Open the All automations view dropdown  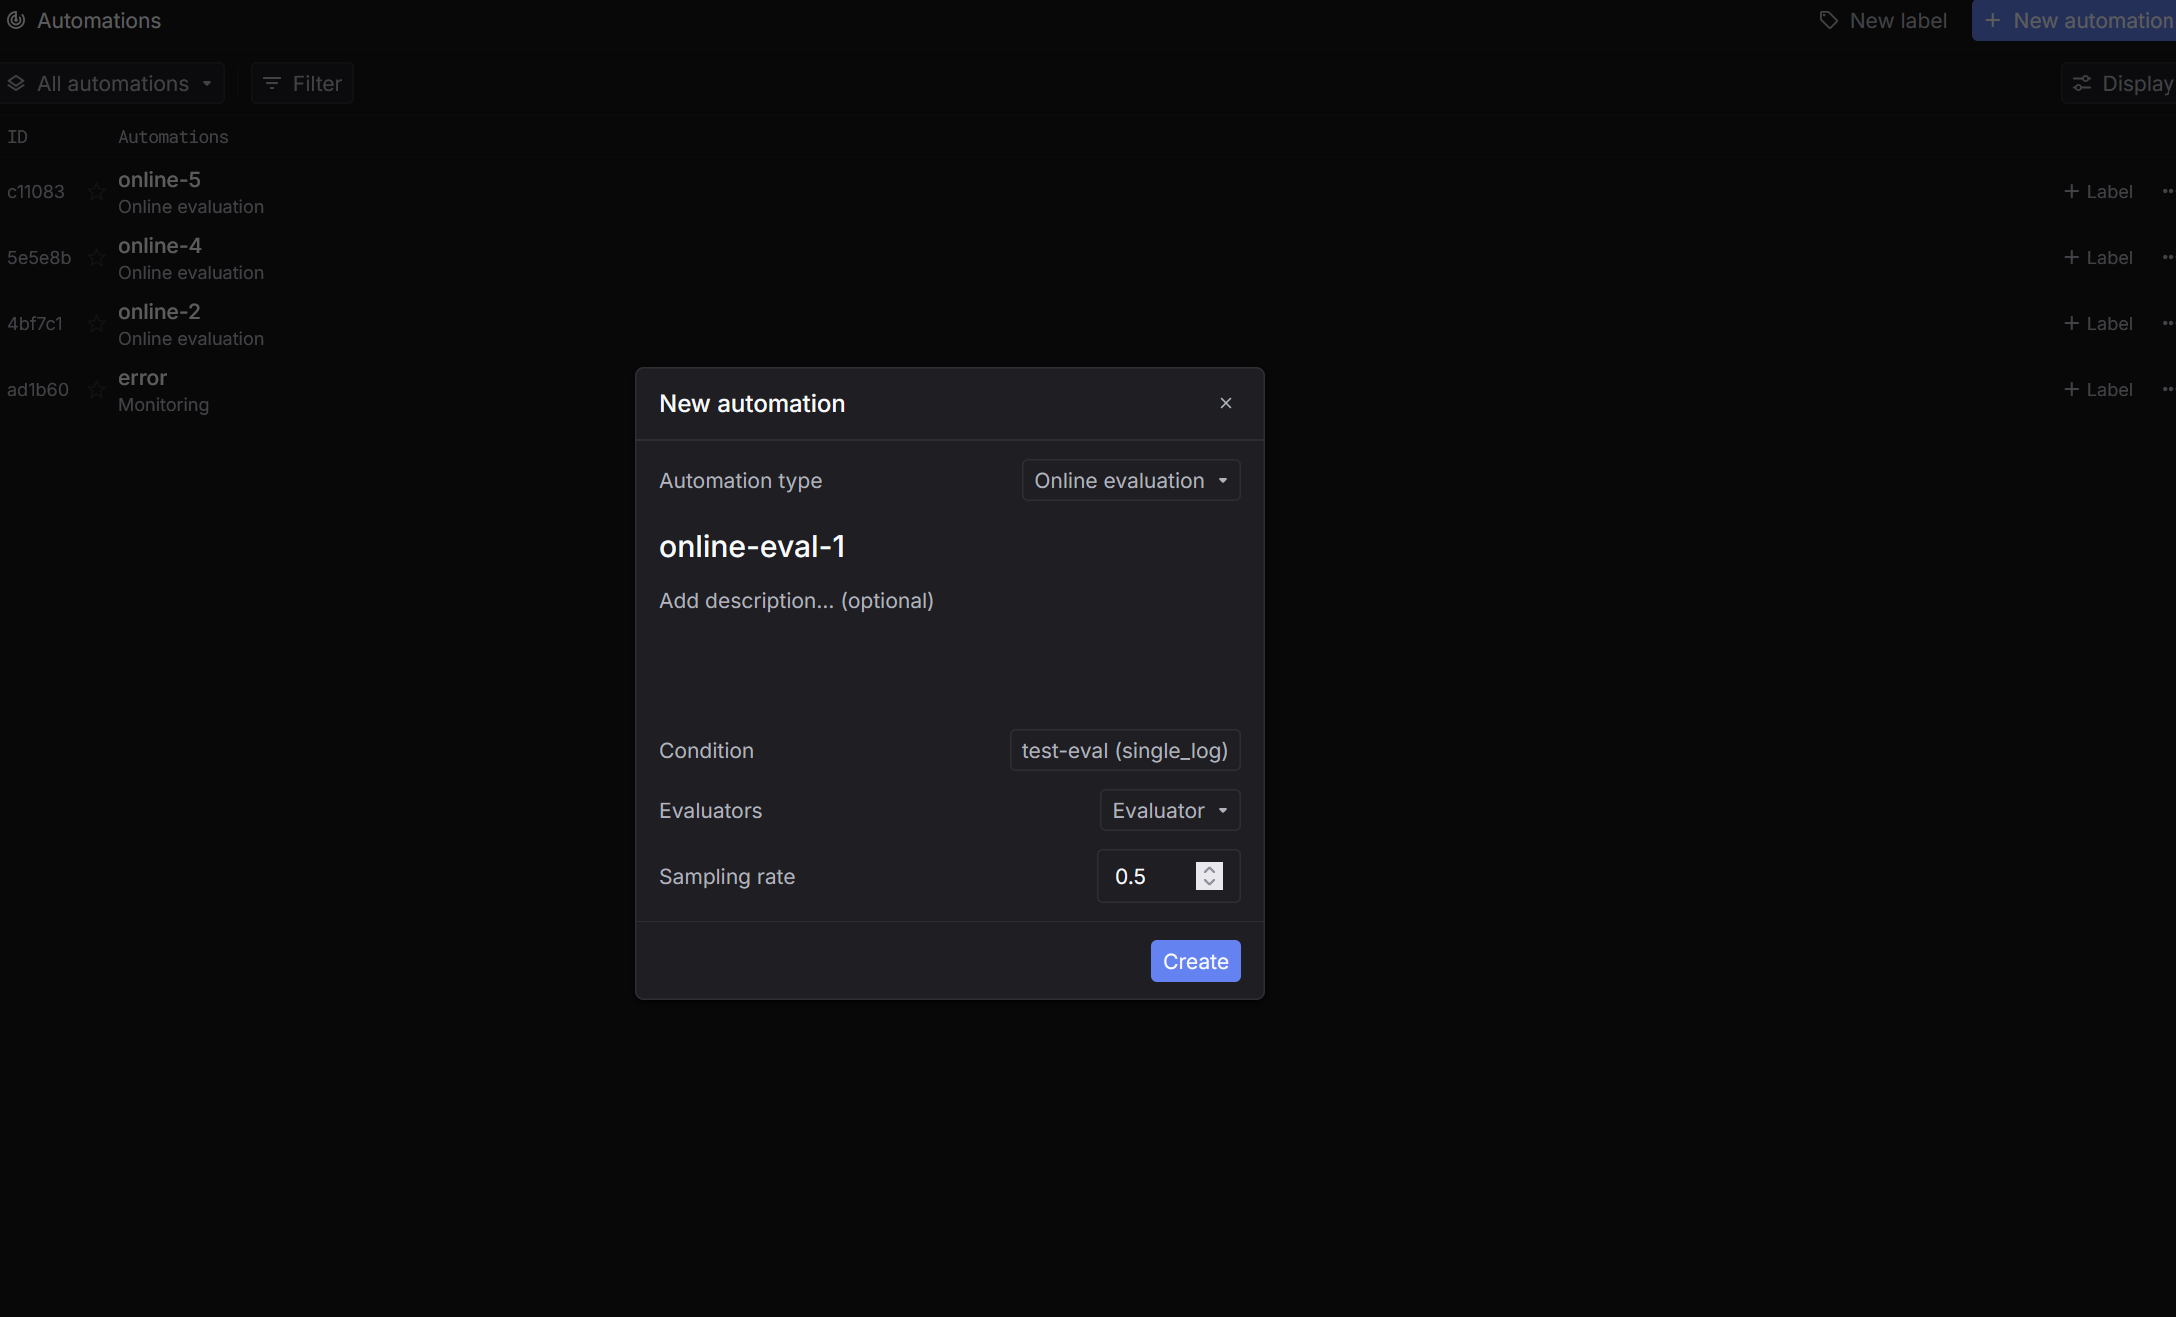pos(112,84)
